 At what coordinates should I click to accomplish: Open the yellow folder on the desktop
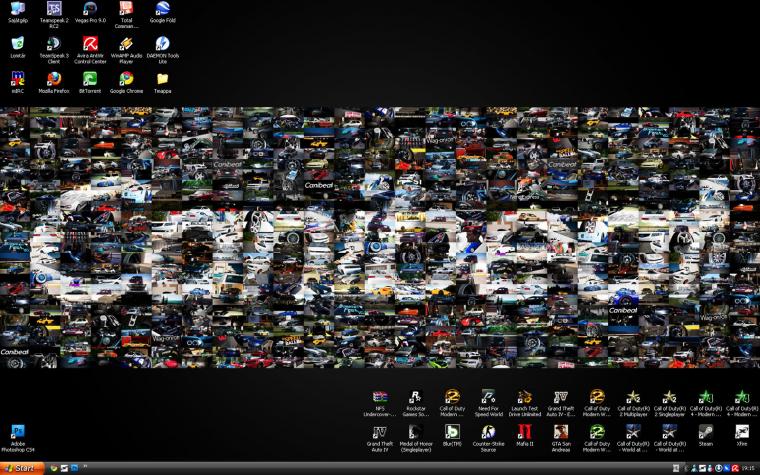[x=162, y=82]
